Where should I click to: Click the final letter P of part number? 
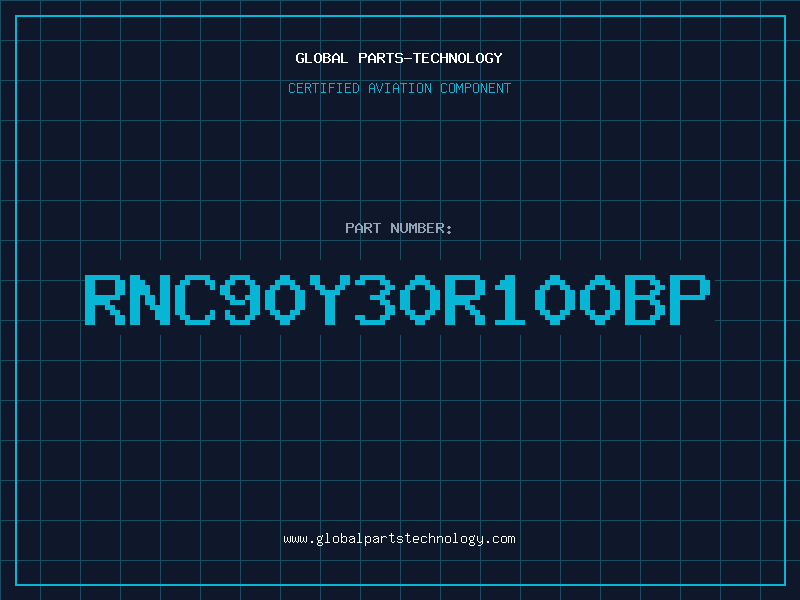[690, 300]
